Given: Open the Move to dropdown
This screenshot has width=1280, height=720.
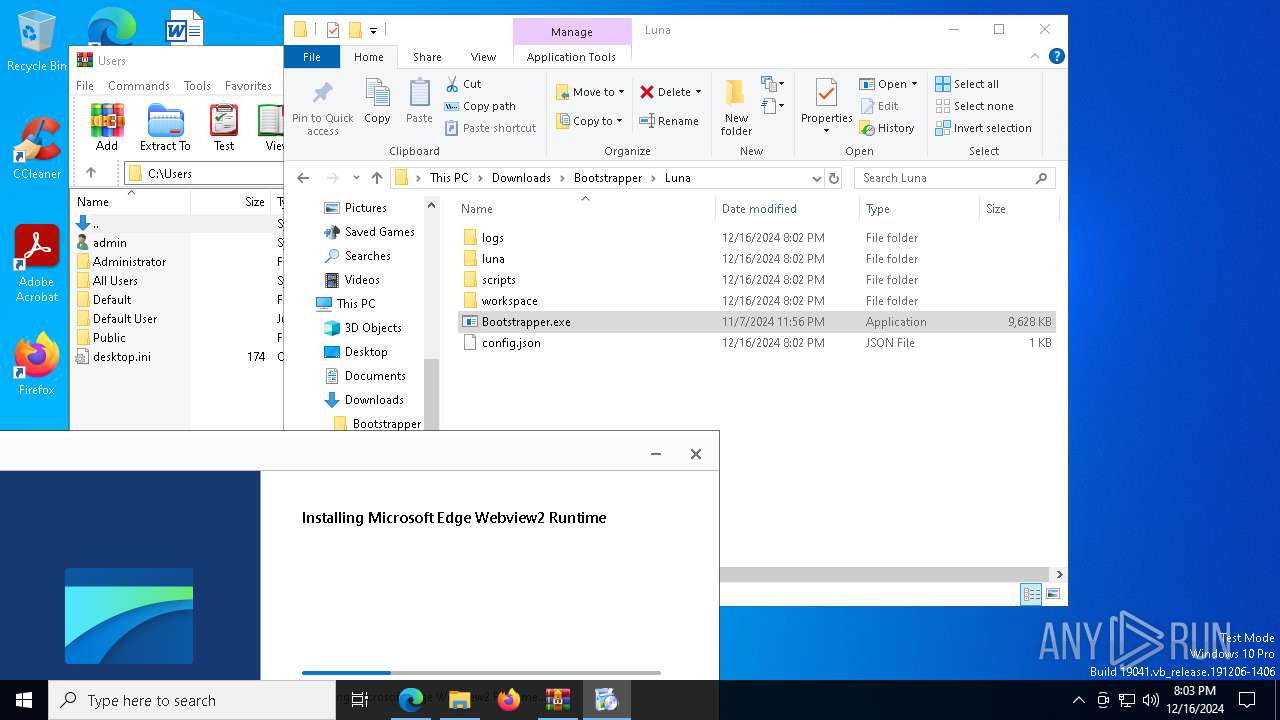Looking at the screenshot, I should (x=590, y=92).
